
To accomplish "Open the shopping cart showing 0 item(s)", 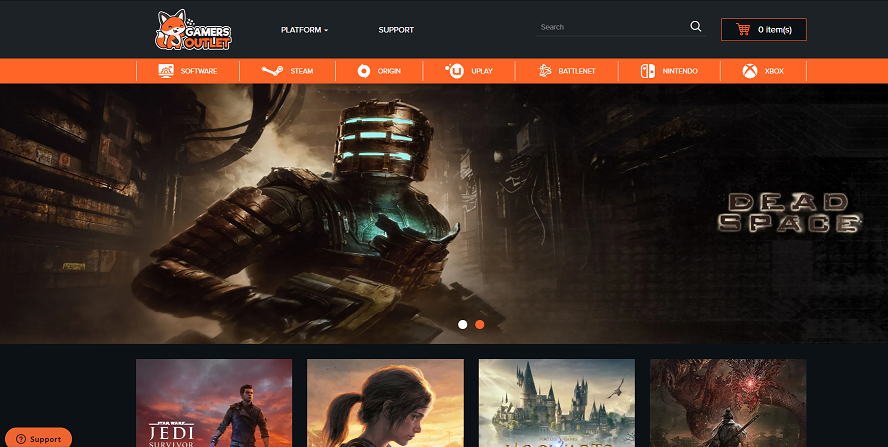I will 763,29.
